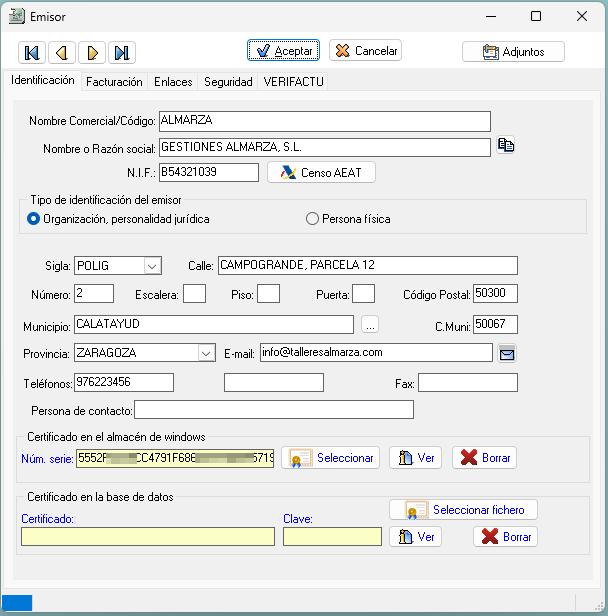This screenshot has height=616, width=608.
Task: Jump to the last record
Action: pos(122,52)
